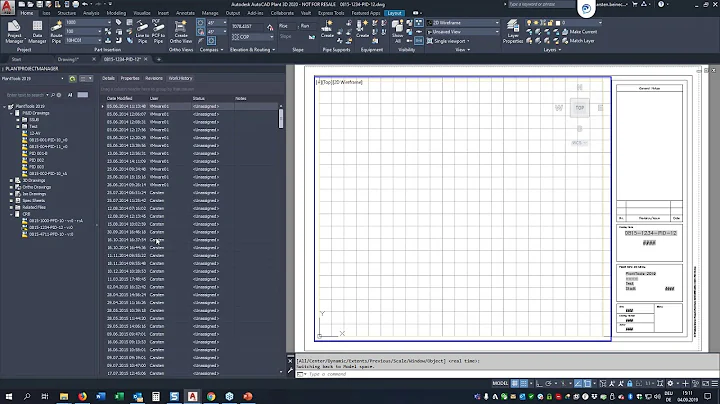720x404 pixels.
Task: Open the COP elevation justification dropdown
Action: point(253,37)
